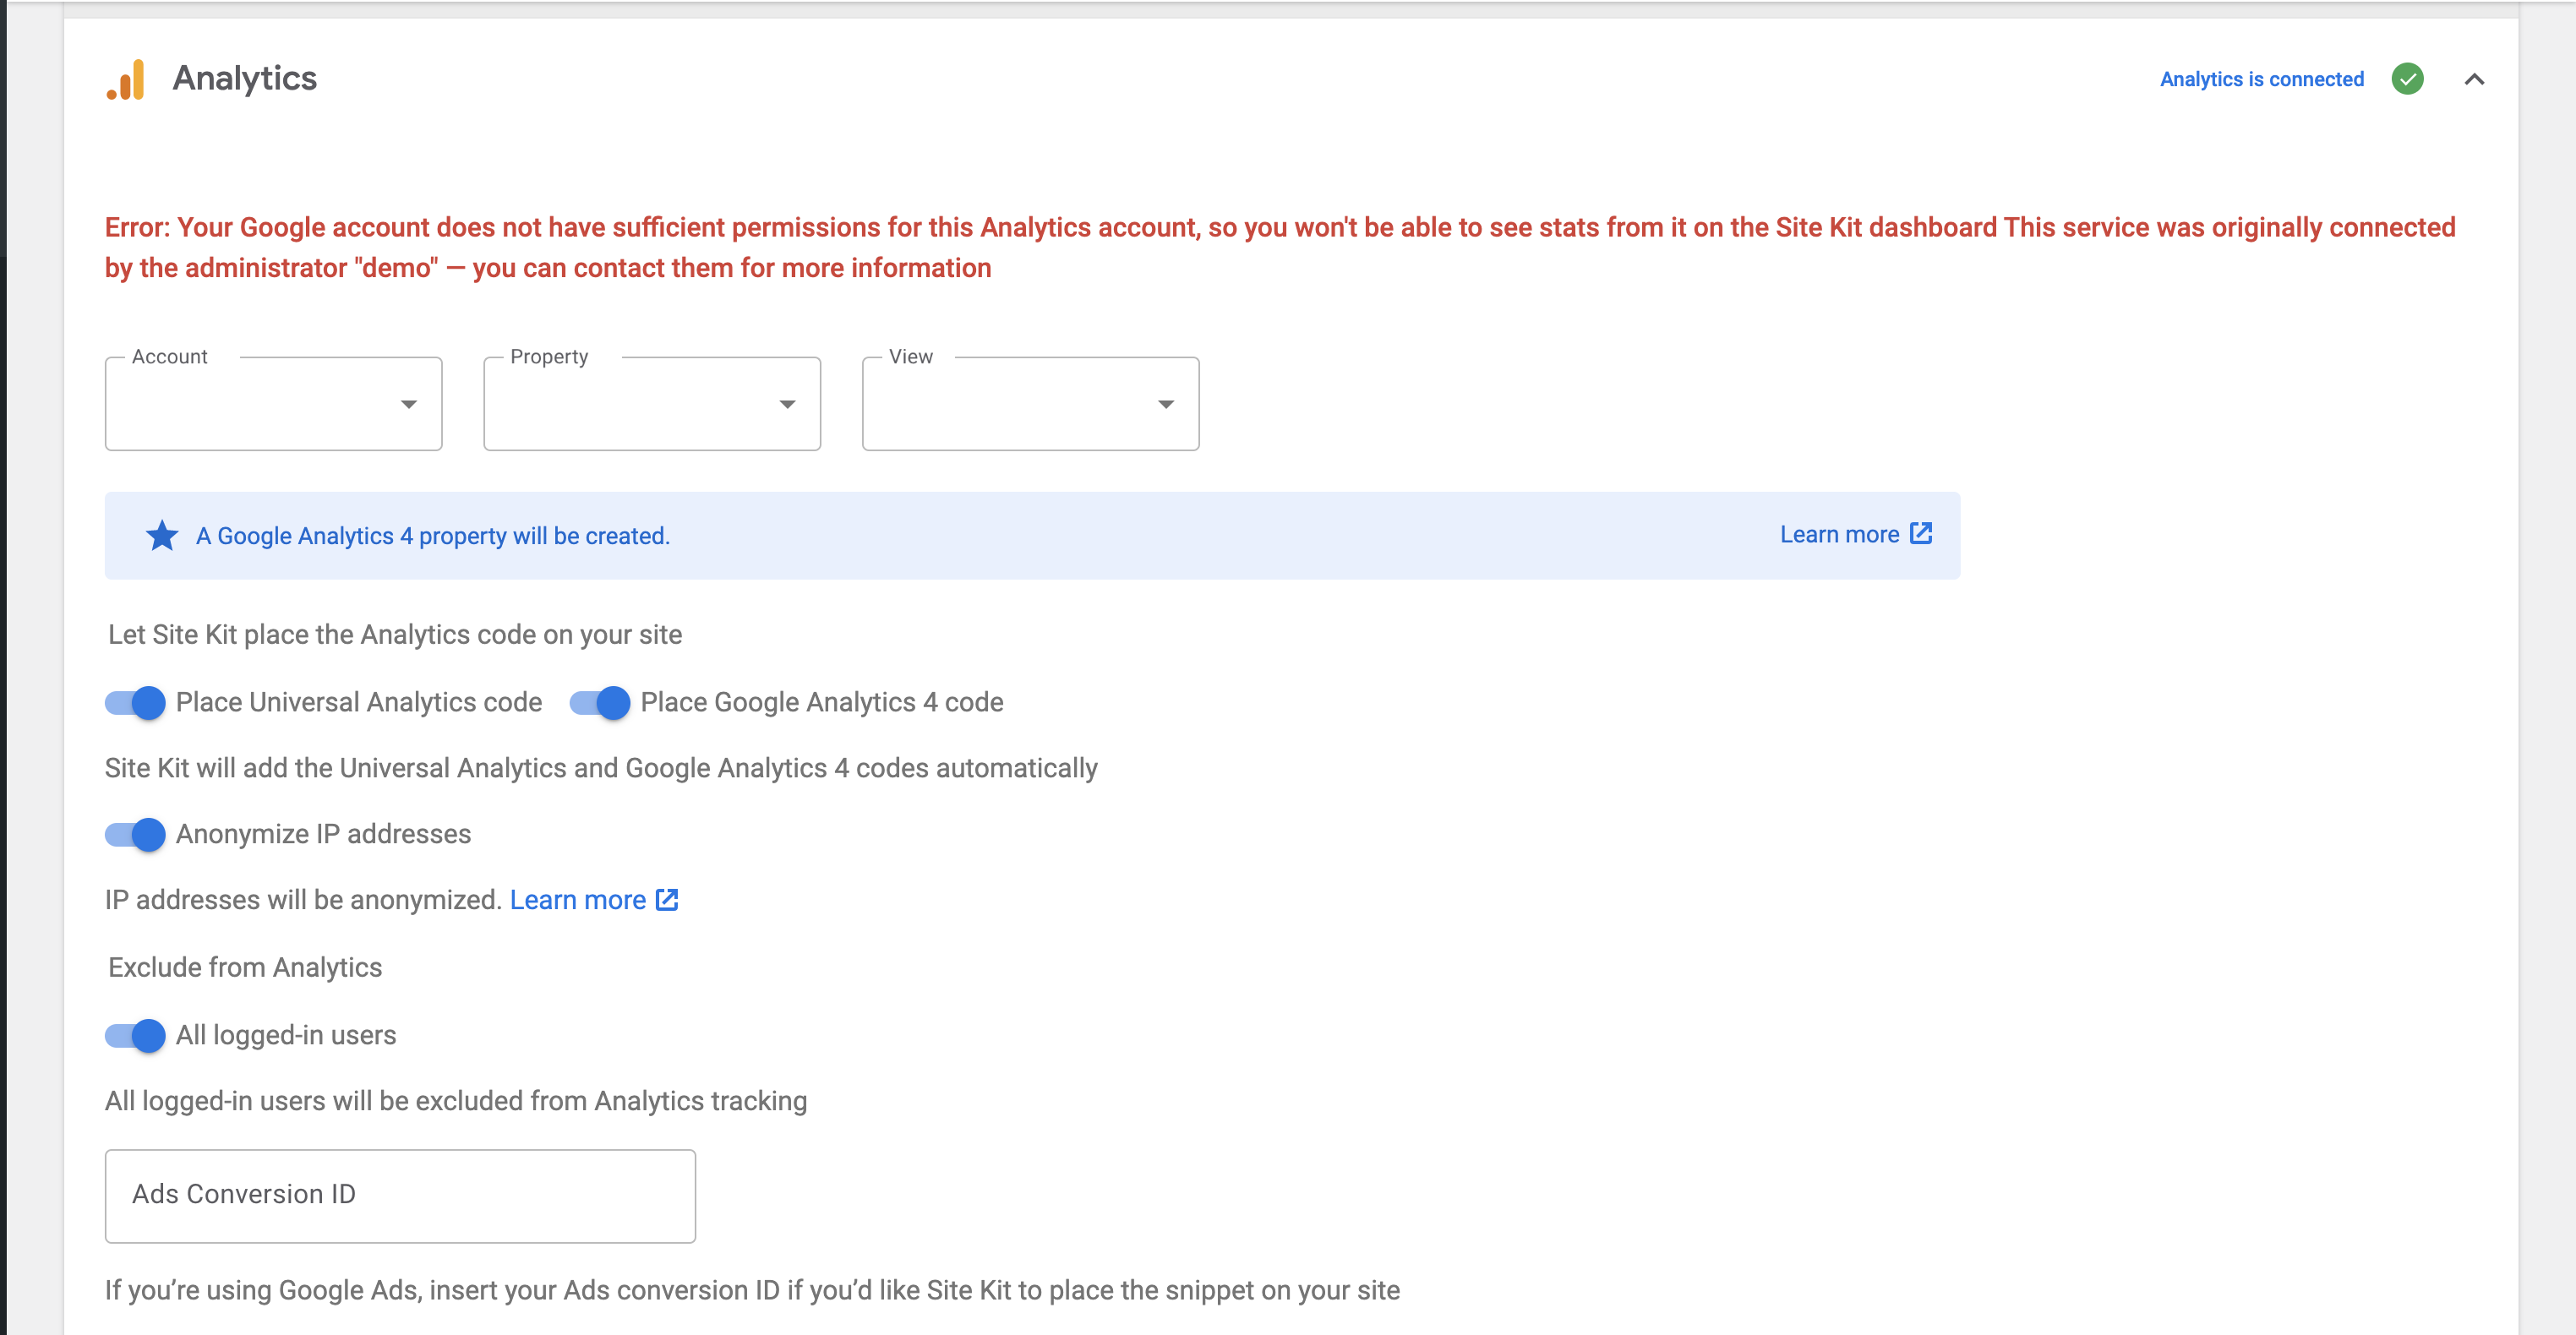Screen dimensions: 2576x1335
Task: Click the green connected checkmark icon
Action: point(2407,79)
